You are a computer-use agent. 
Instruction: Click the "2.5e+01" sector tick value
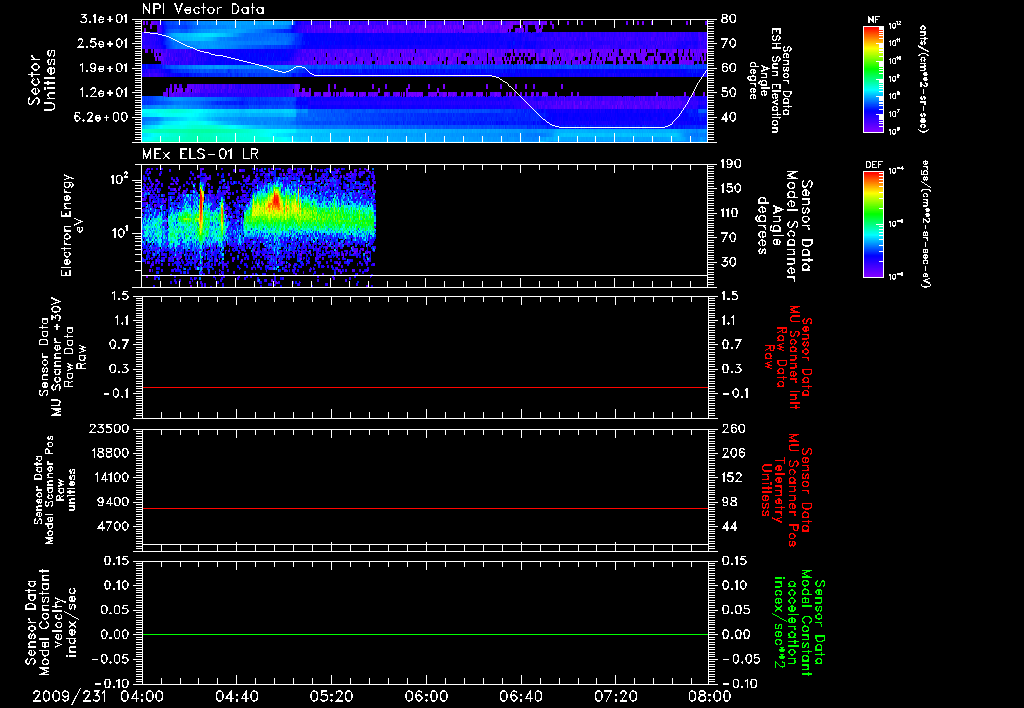[x=103, y=43]
